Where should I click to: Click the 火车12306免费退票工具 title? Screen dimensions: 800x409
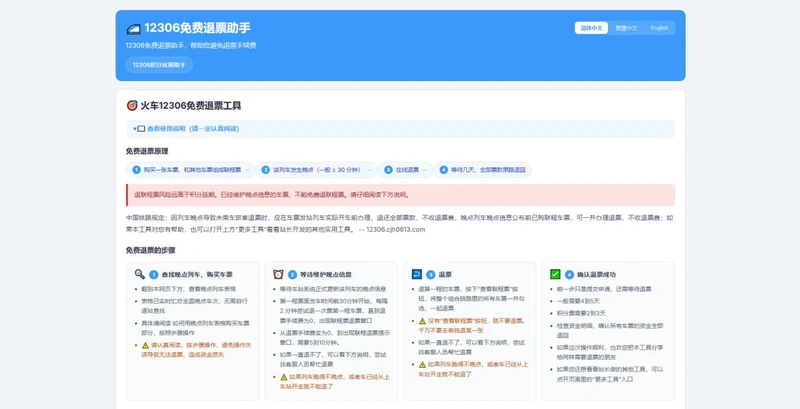191,106
